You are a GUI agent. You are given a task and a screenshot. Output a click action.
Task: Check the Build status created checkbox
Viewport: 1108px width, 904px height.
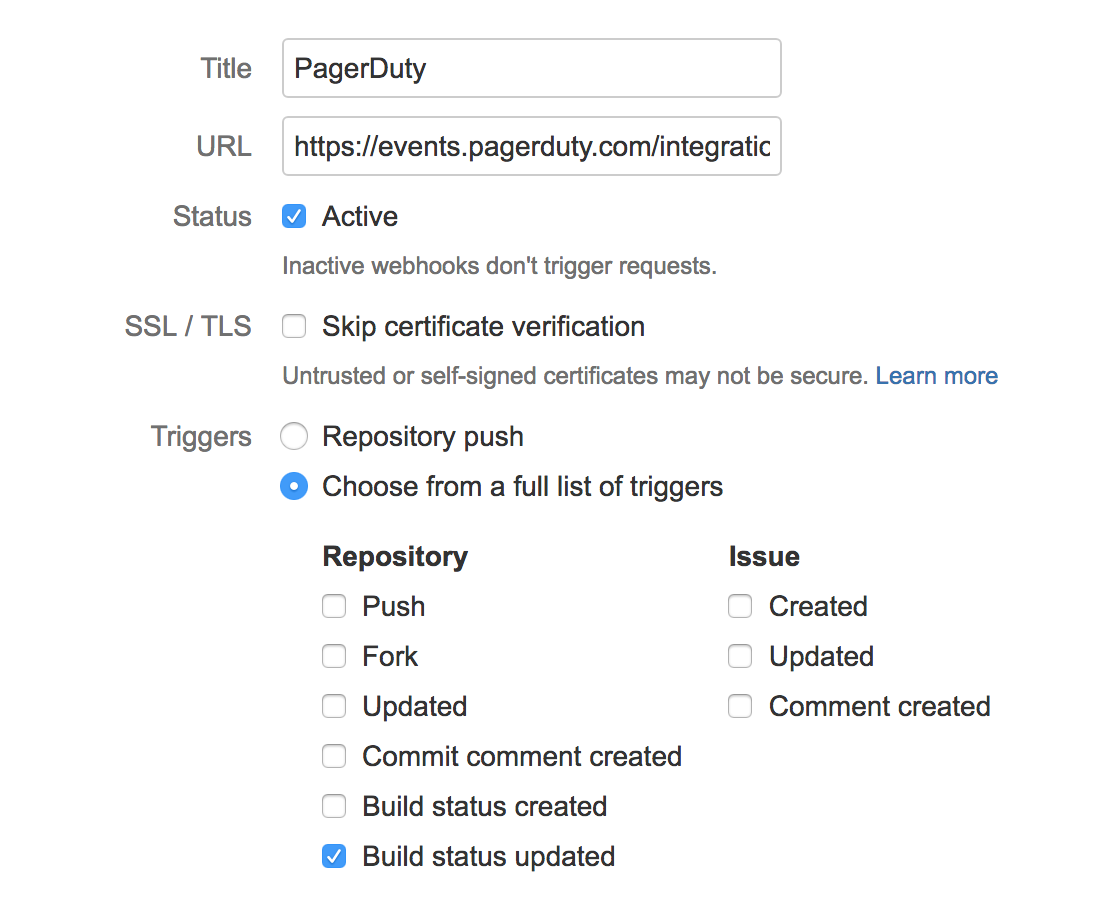click(334, 806)
